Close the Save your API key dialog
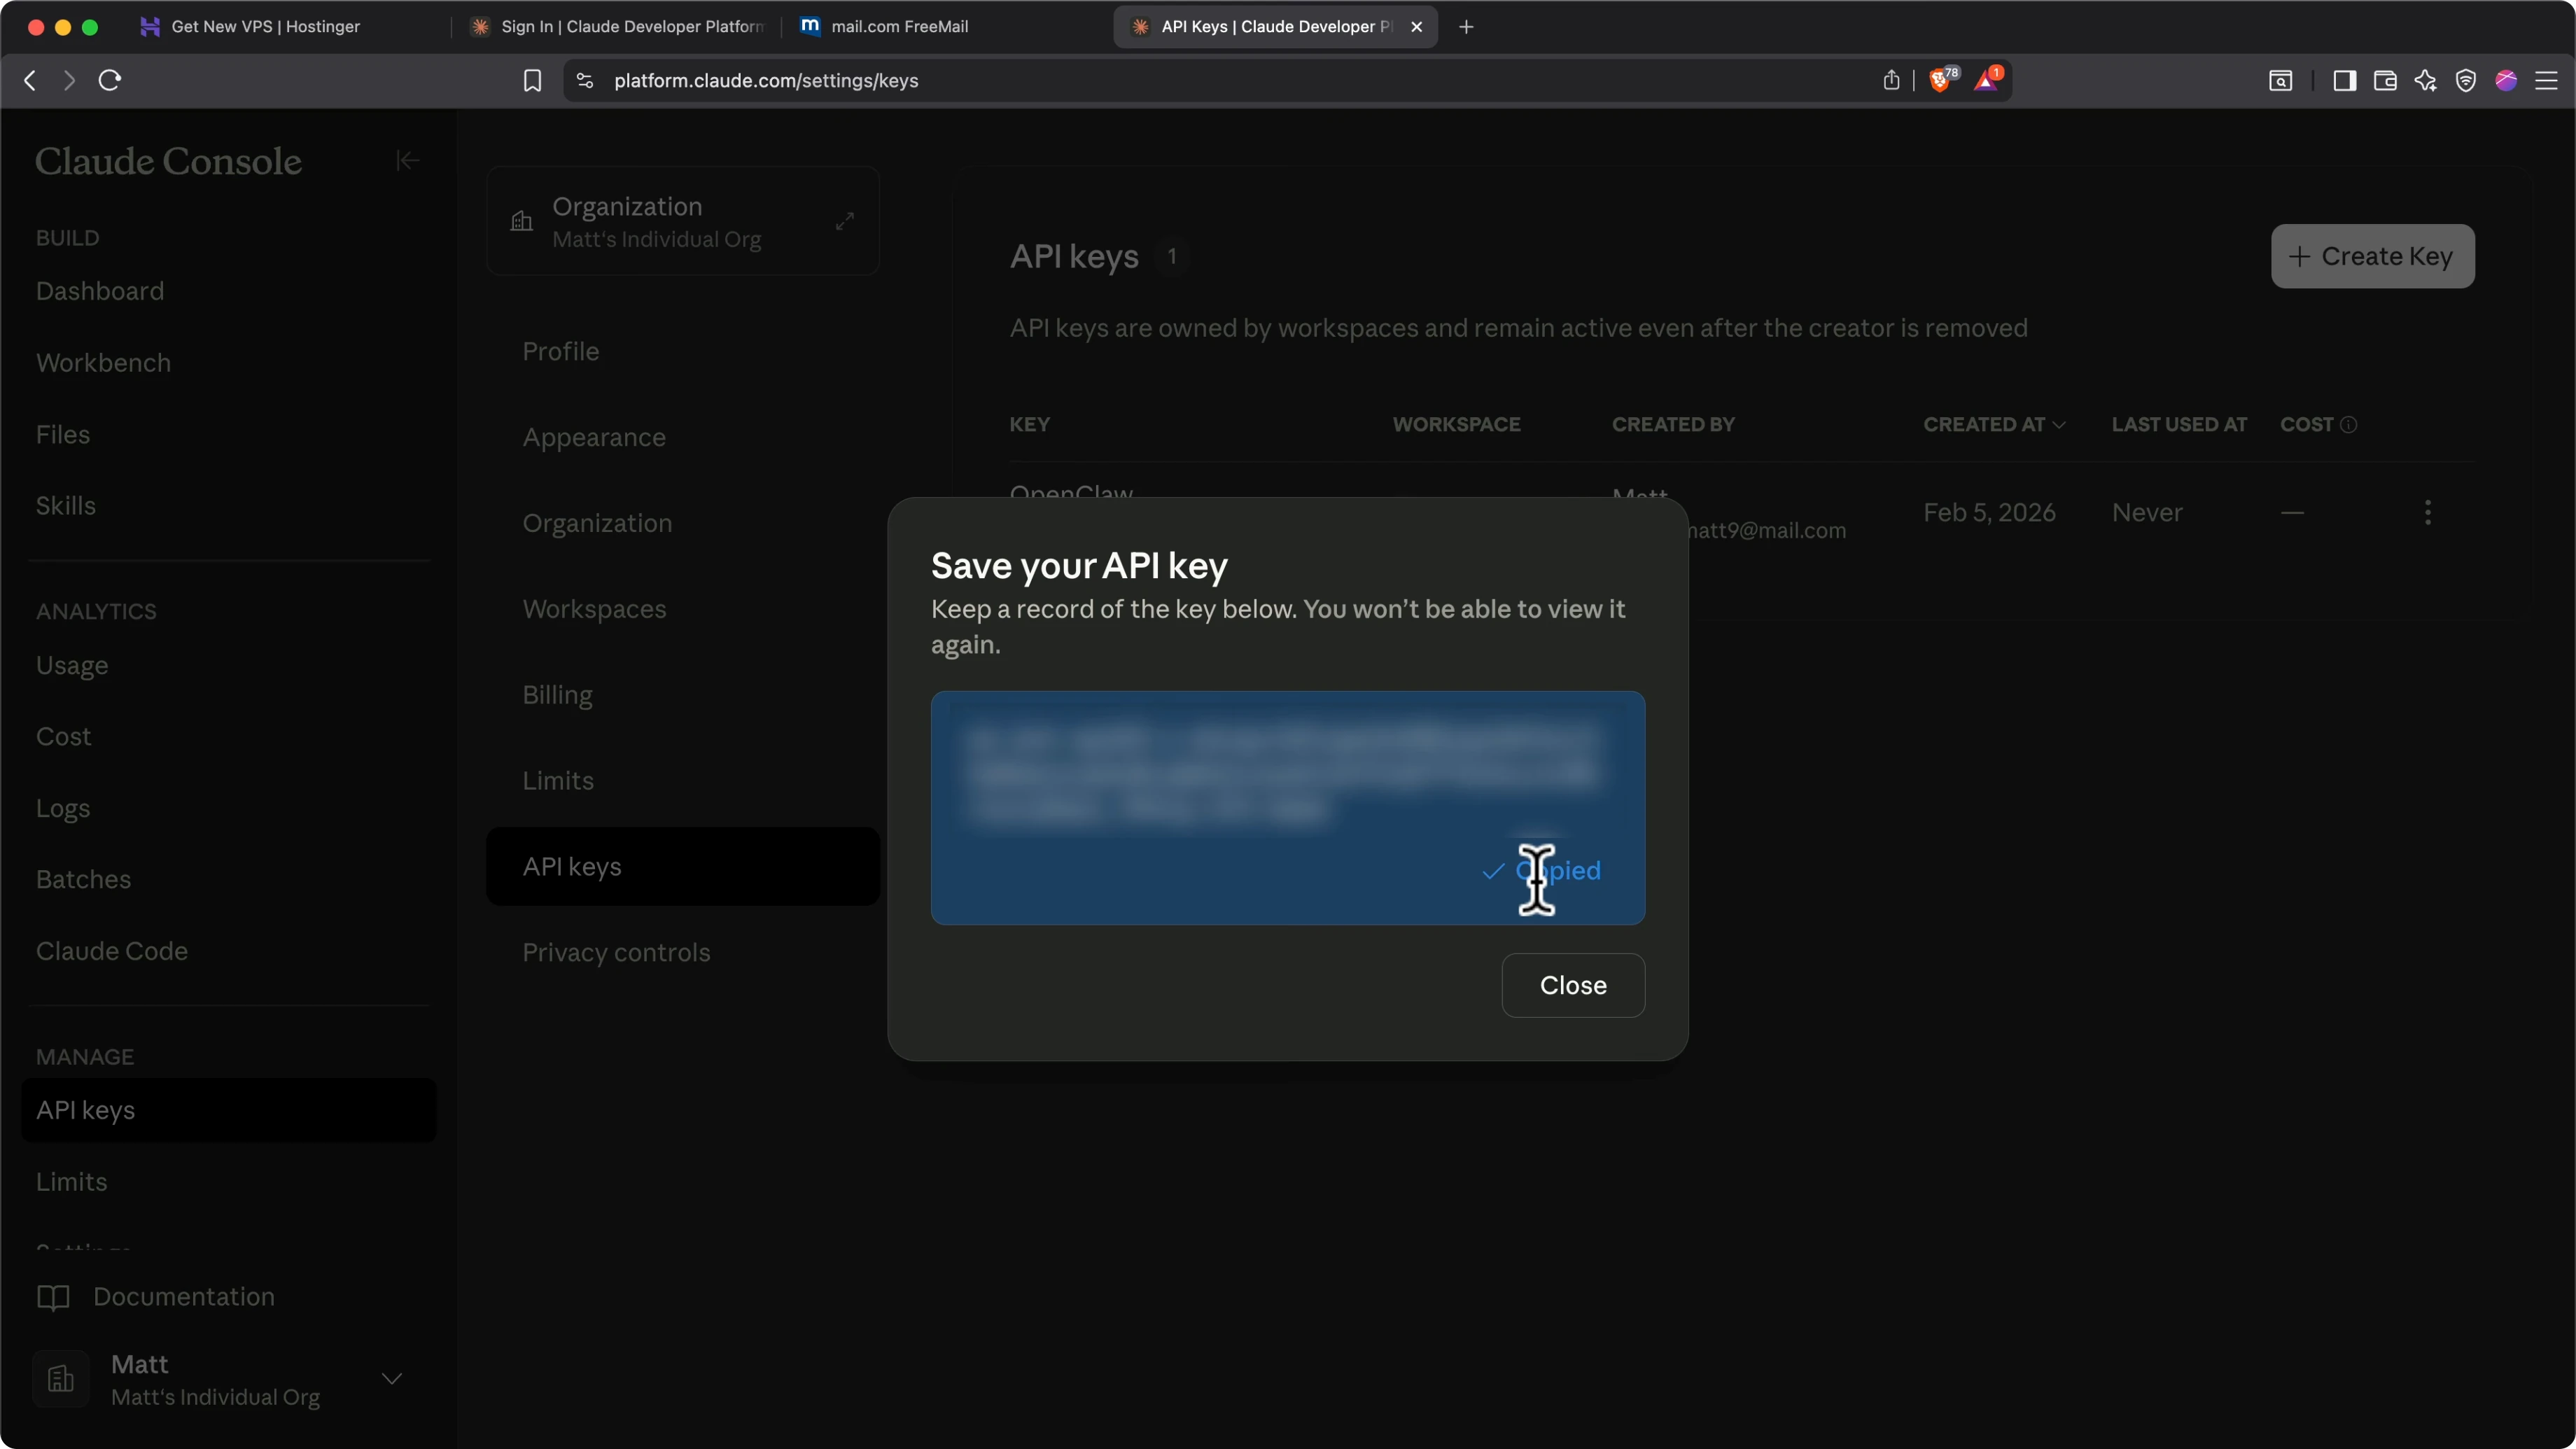Screen dimensions: 2576x1449 click(x=1573, y=985)
